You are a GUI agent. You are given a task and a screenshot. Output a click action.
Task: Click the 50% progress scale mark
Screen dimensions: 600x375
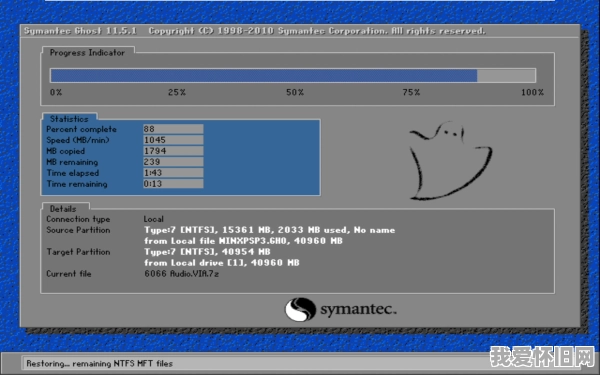295,92
